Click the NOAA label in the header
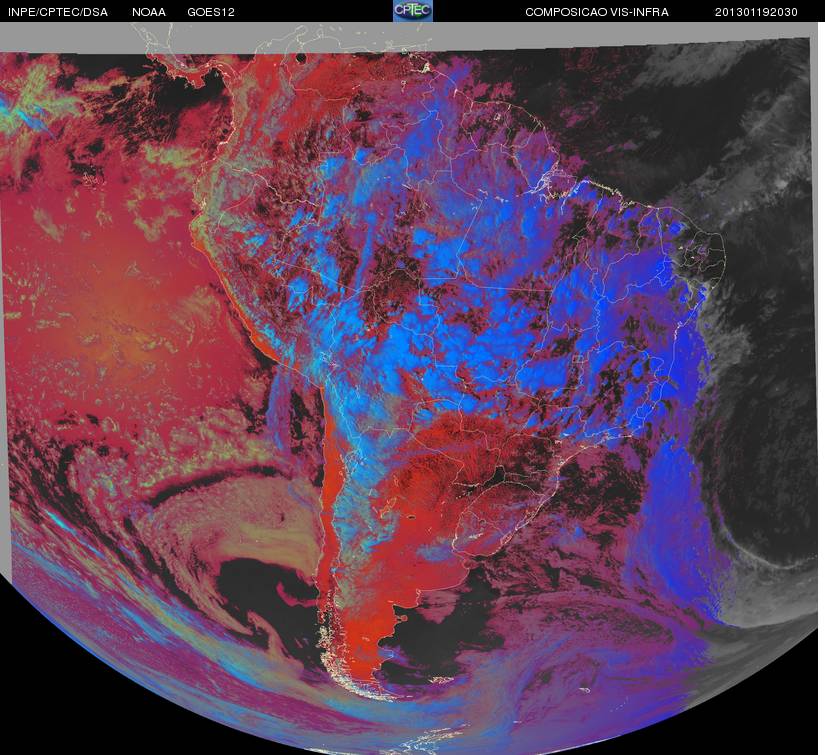 tap(149, 12)
